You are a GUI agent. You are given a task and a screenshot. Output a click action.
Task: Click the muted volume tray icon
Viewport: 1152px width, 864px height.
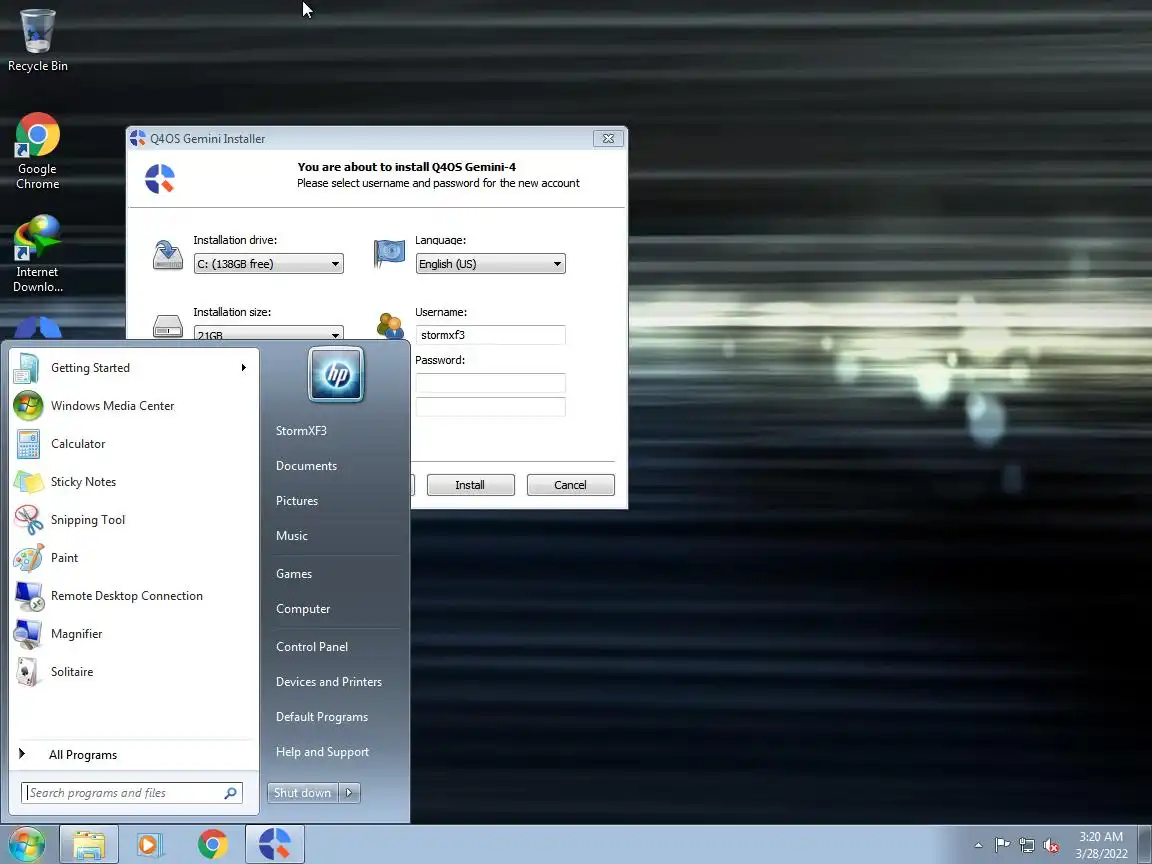tap(1051, 846)
